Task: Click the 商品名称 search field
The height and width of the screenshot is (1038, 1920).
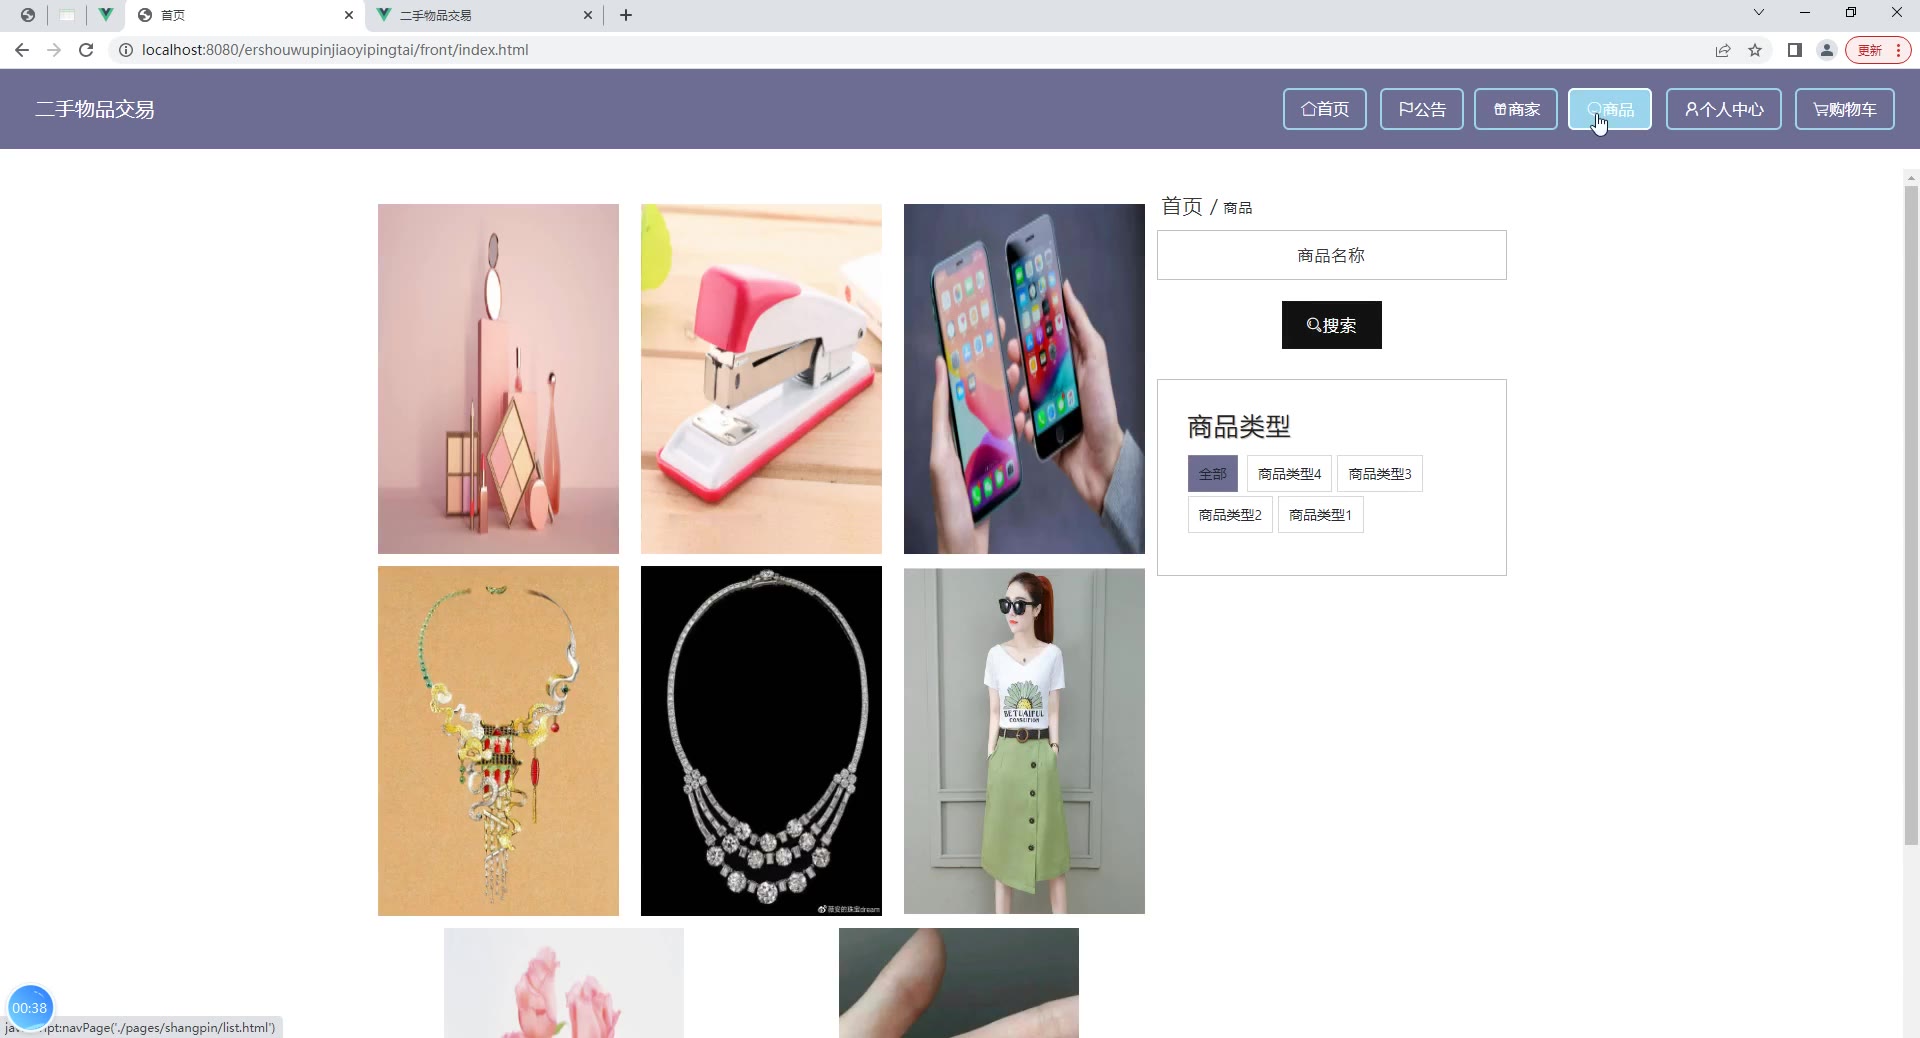Action: pyautogui.click(x=1331, y=256)
